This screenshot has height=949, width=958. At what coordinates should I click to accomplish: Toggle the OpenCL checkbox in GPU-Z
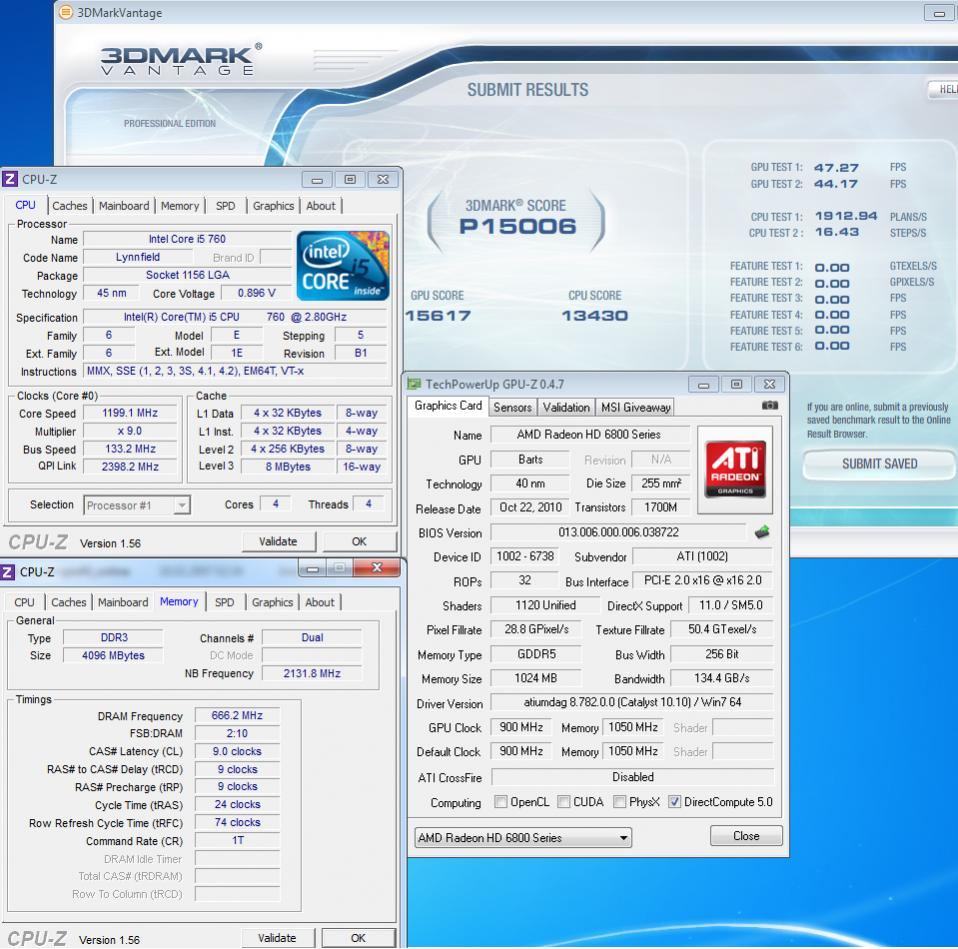(x=500, y=802)
